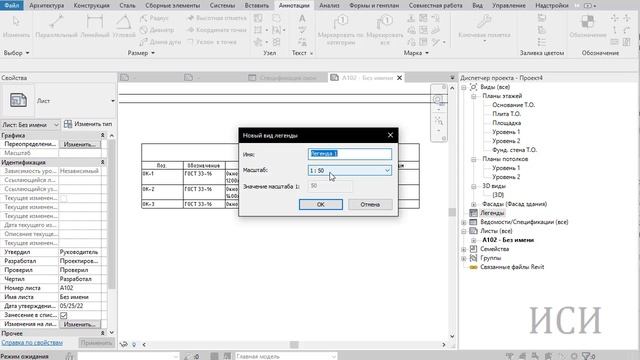Image resolution: width=640 pixels, height=360 pixels.
Task: Select A102 - Без имени sheet item
Action: coord(508,240)
